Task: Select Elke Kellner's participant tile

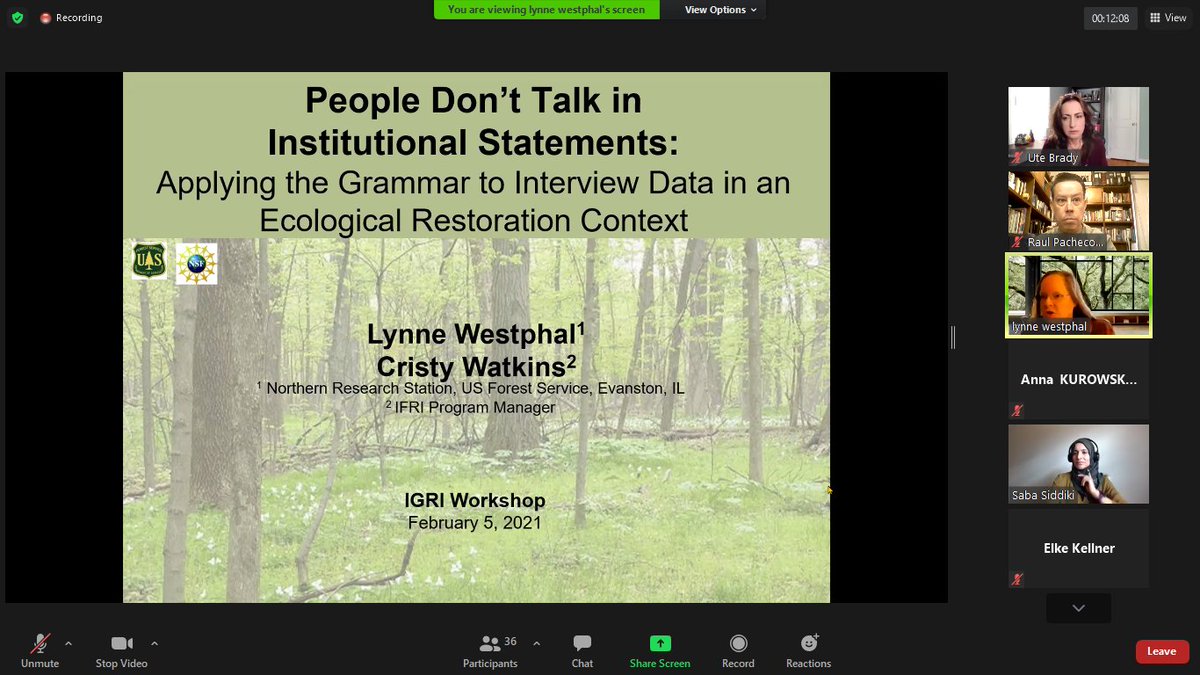Action: (x=1078, y=548)
